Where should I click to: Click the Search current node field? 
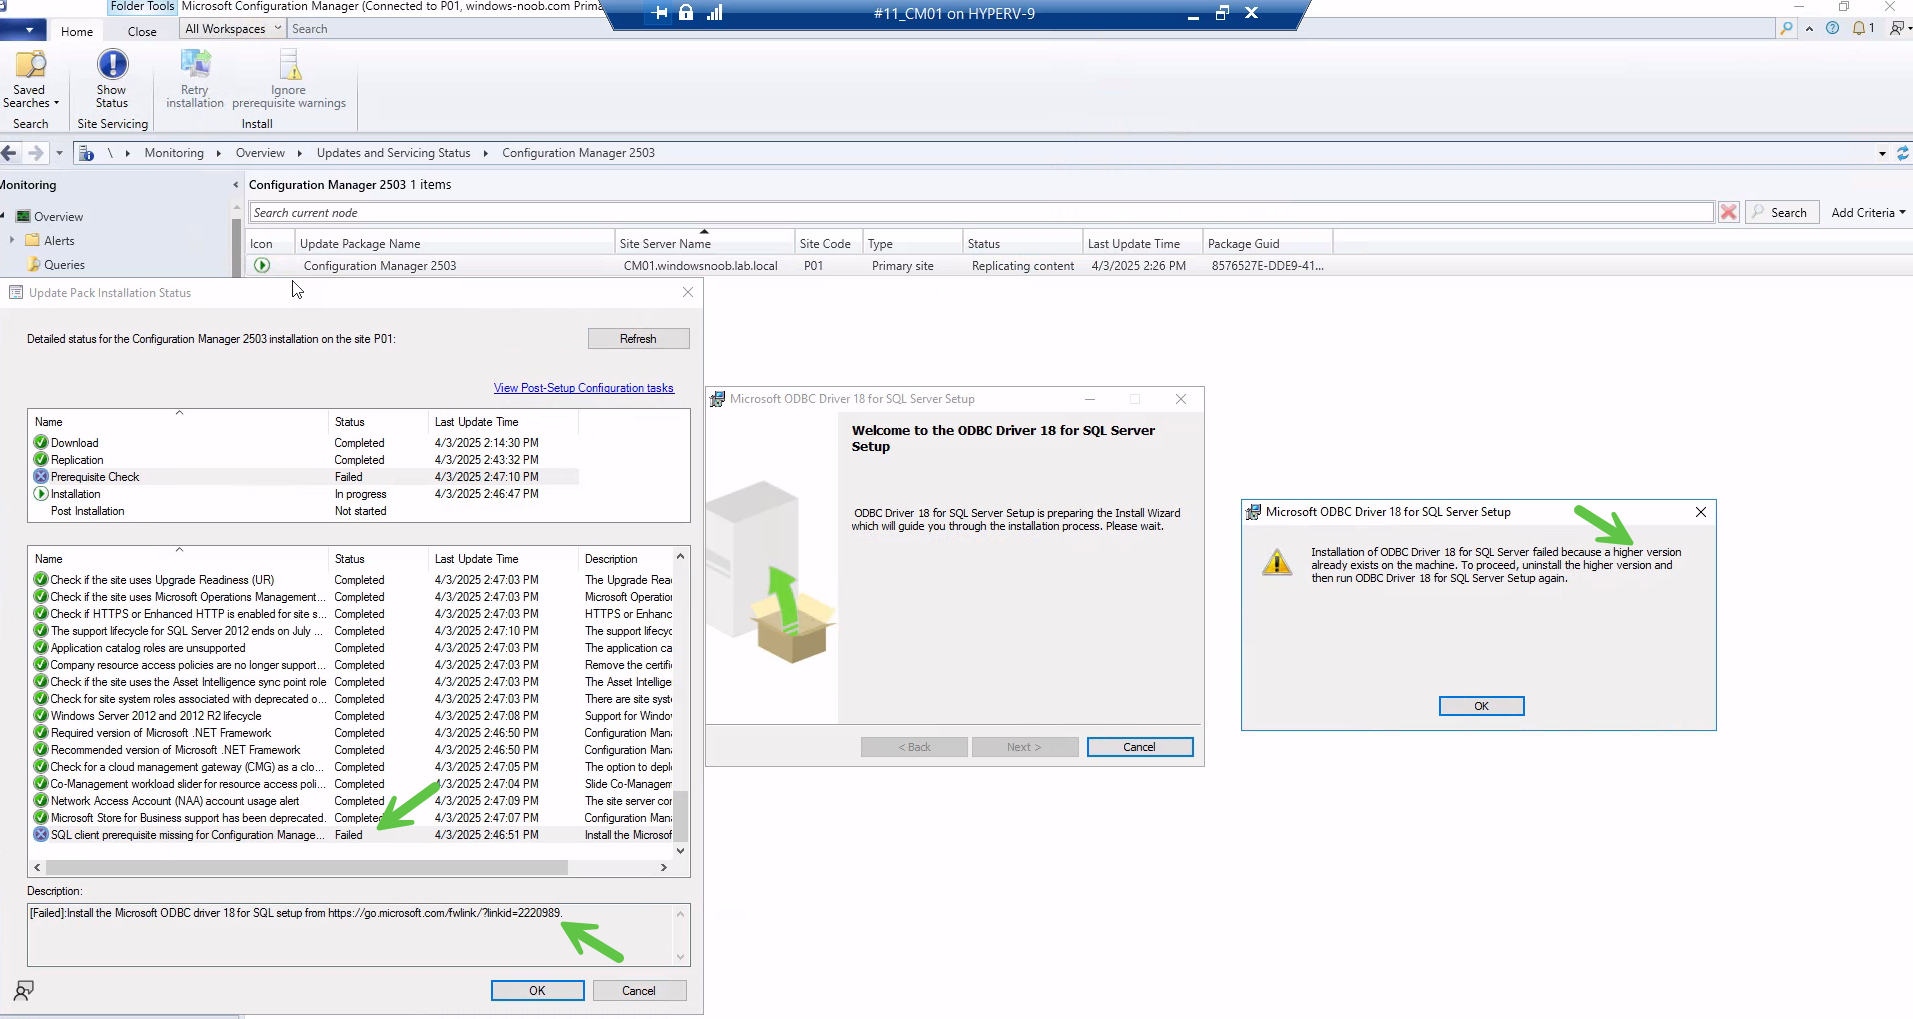pyautogui.click(x=981, y=213)
